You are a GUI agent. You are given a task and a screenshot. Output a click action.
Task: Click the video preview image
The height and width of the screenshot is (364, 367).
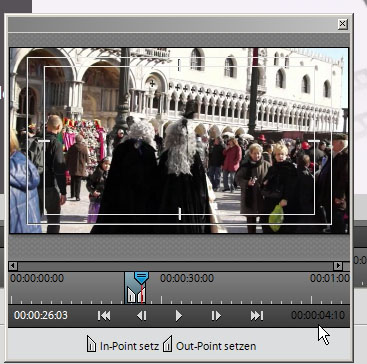click(179, 140)
